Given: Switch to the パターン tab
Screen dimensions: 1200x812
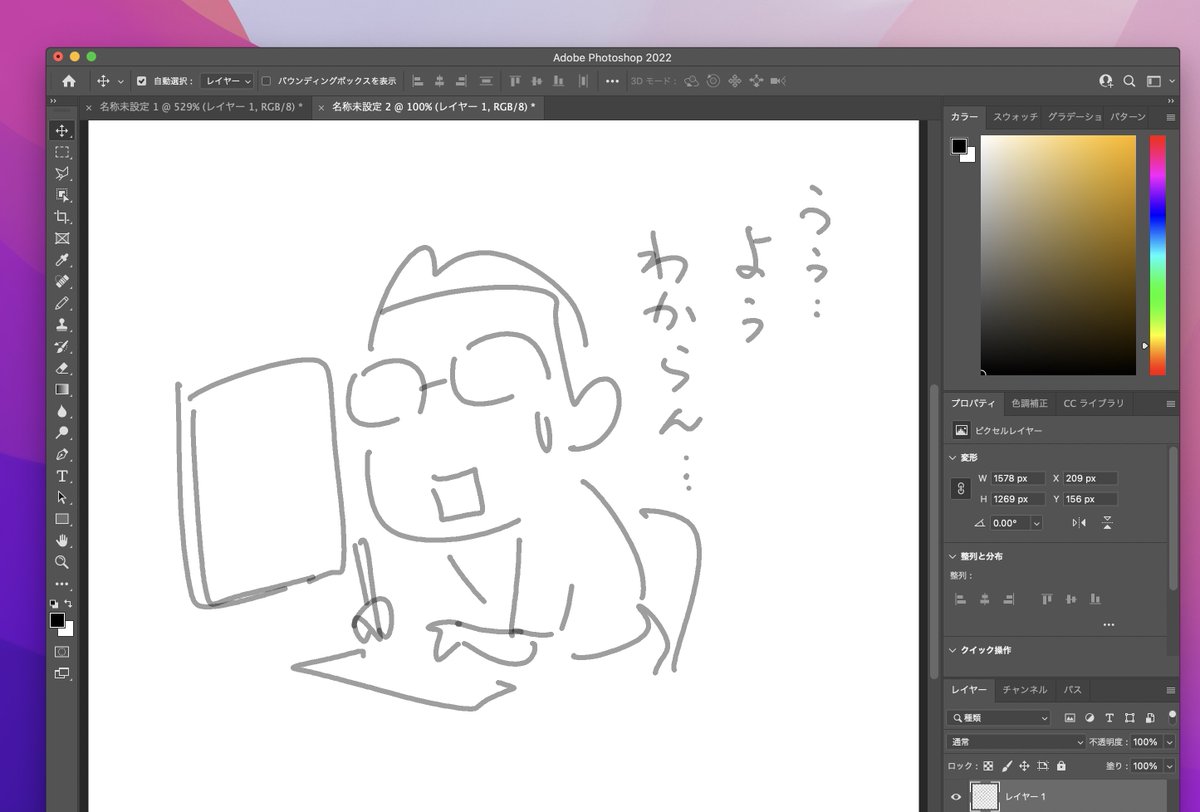Looking at the screenshot, I should click(1128, 117).
